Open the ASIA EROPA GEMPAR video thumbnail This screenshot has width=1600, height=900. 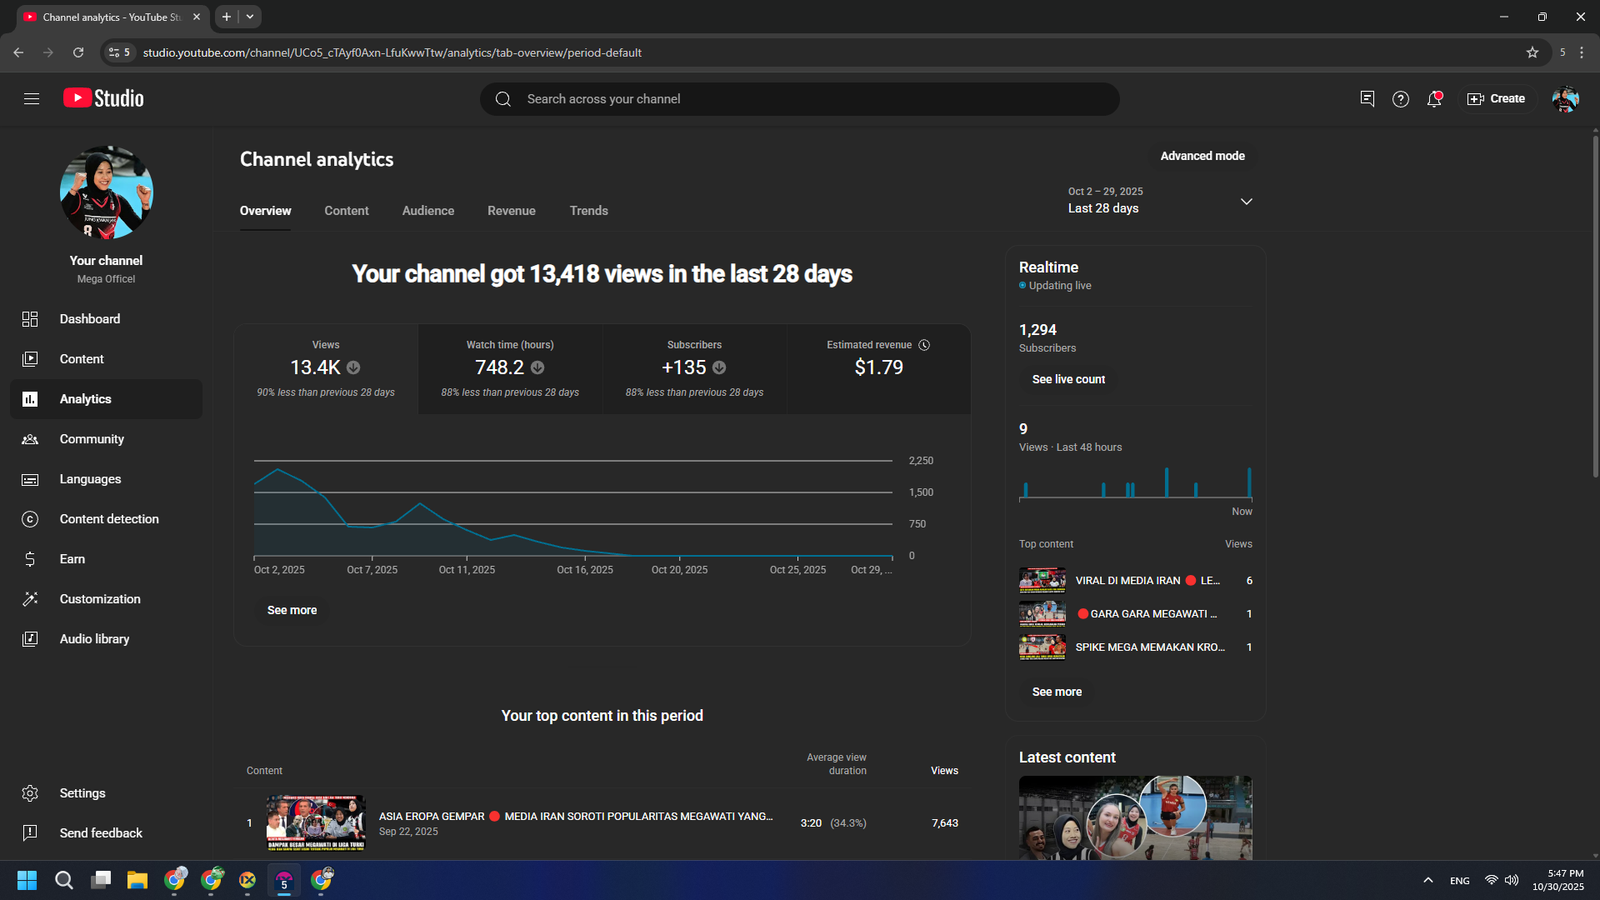click(x=316, y=823)
